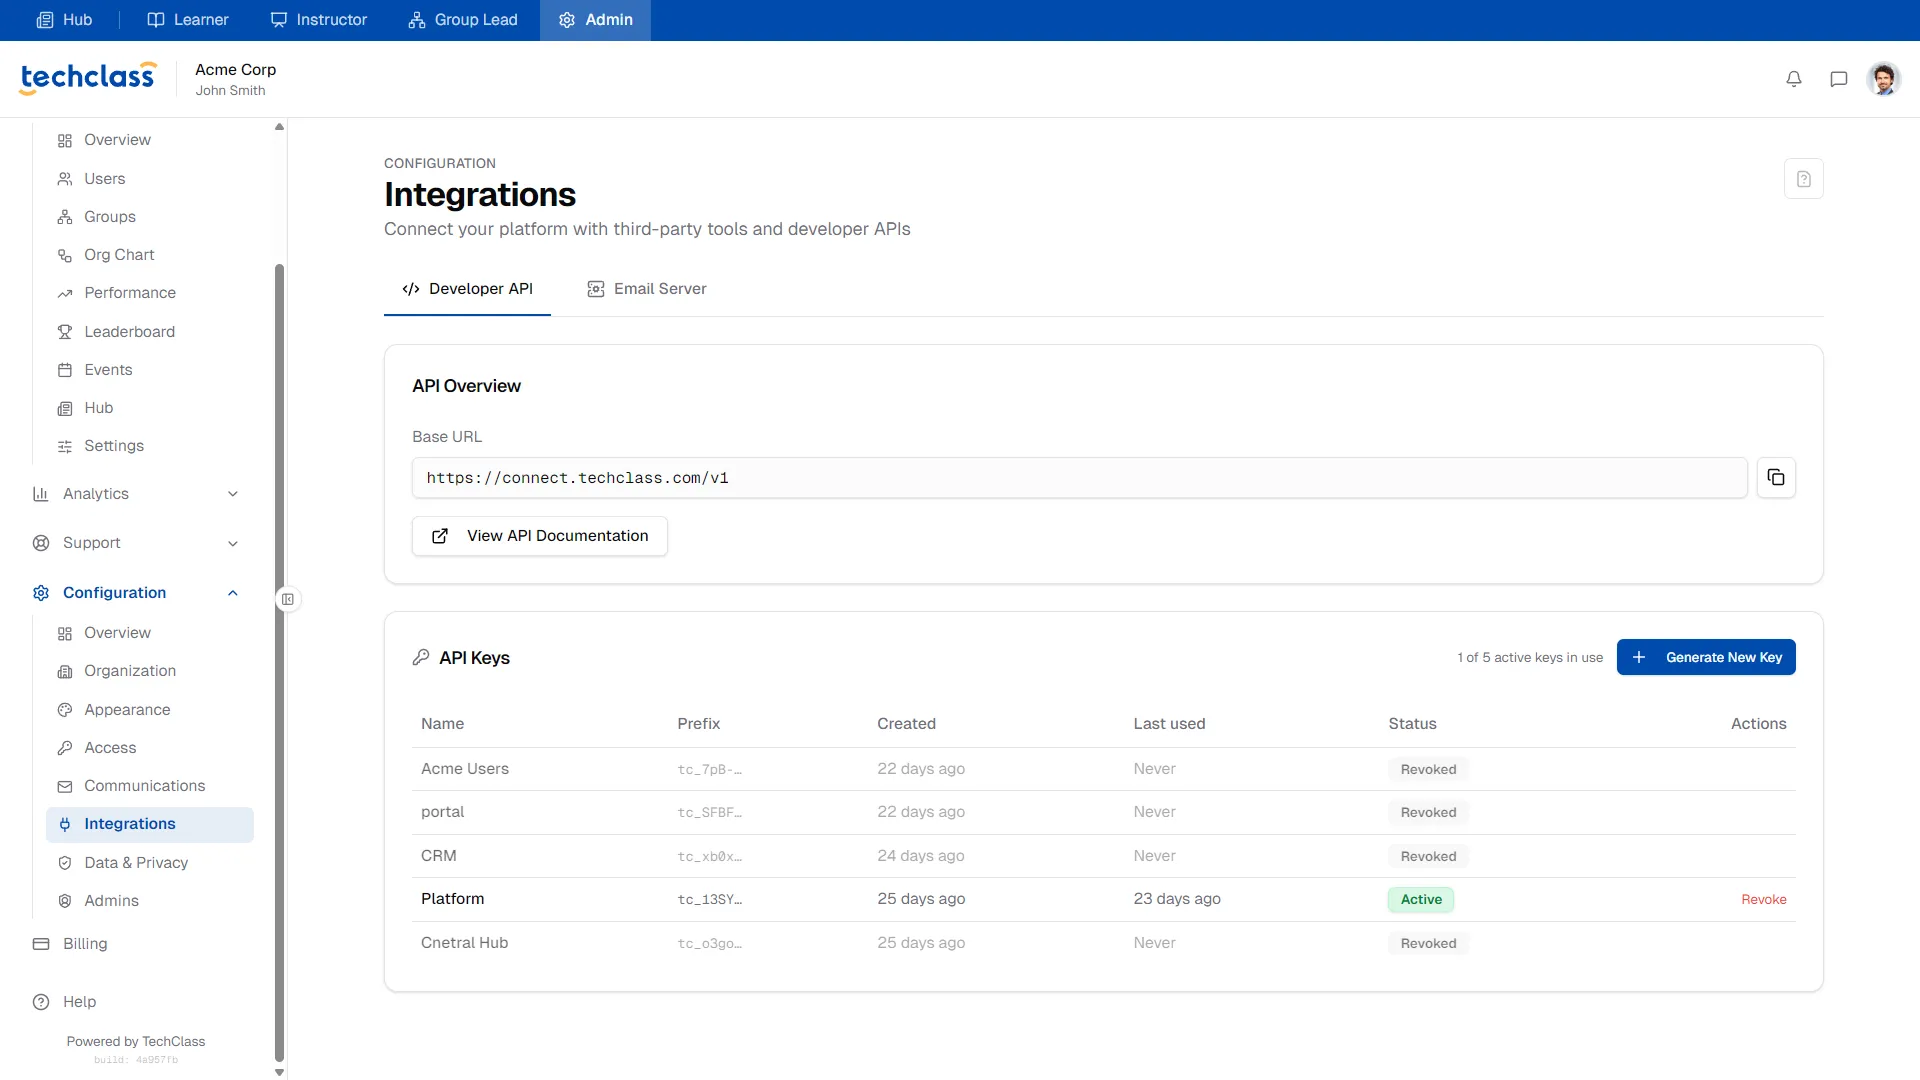1920x1080 pixels.
Task: Click the Settings sliders icon in sidebar
Action: [x=65, y=446]
